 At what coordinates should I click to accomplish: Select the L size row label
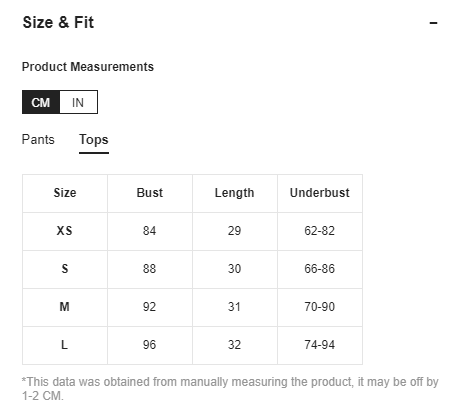pos(64,345)
